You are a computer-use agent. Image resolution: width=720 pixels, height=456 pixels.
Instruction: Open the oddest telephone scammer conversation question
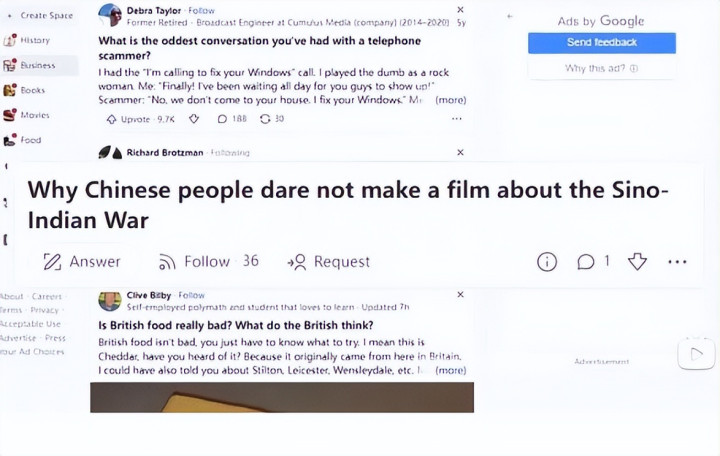(259, 48)
